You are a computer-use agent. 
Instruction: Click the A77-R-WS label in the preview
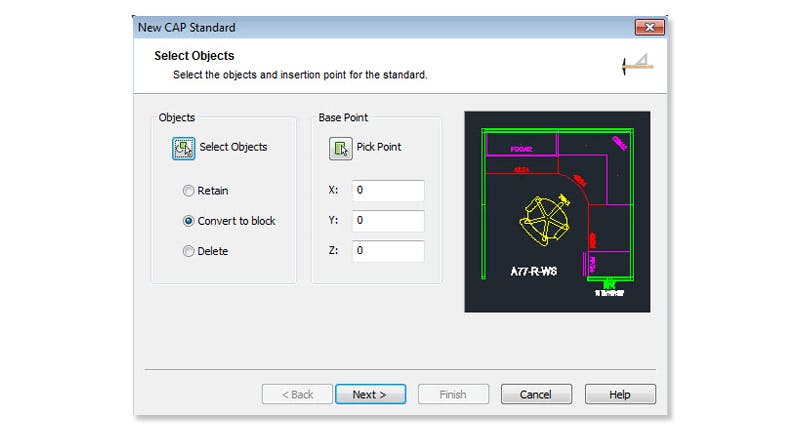pos(534,271)
